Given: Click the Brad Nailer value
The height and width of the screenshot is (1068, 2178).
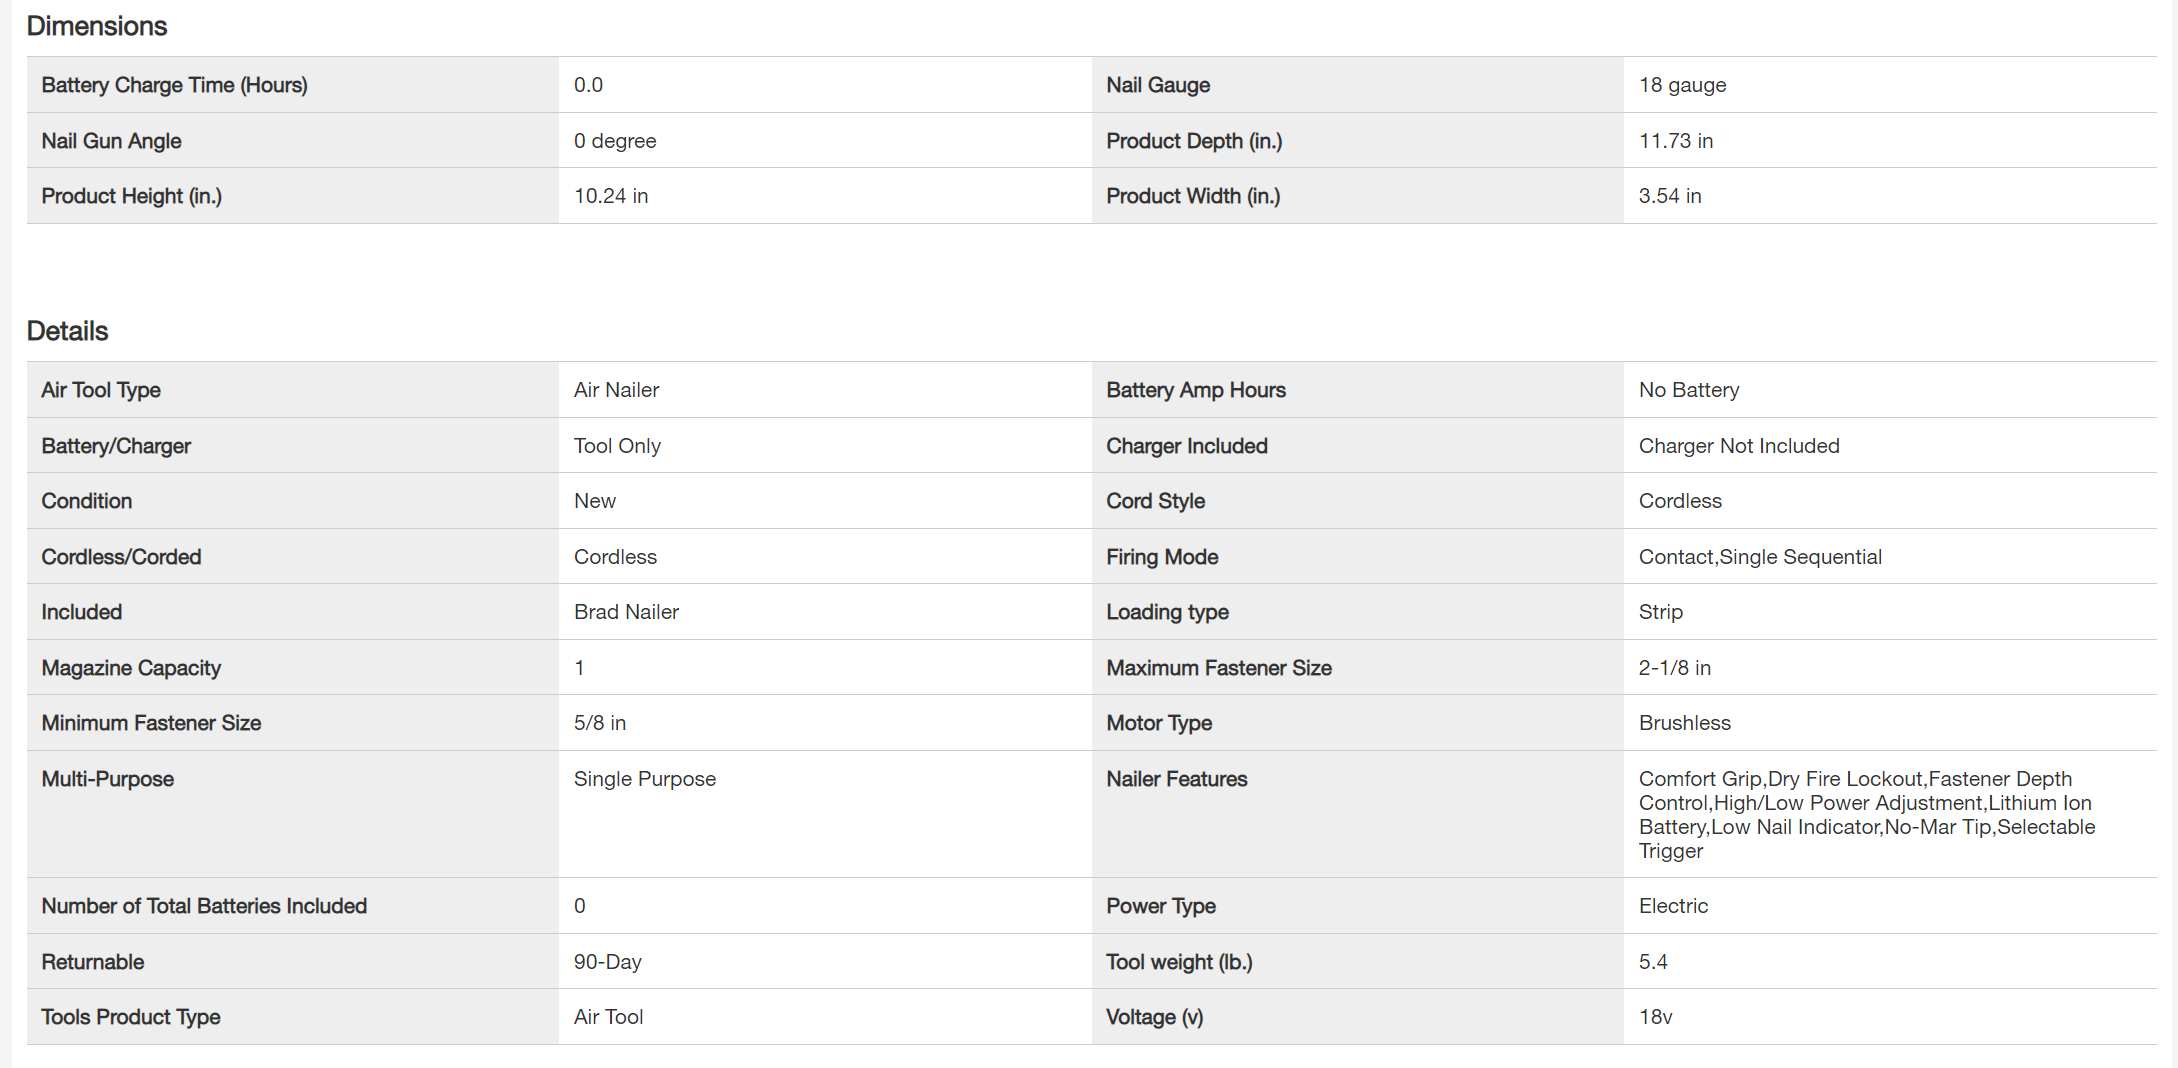Looking at the screenshot, I should [626, 612].
